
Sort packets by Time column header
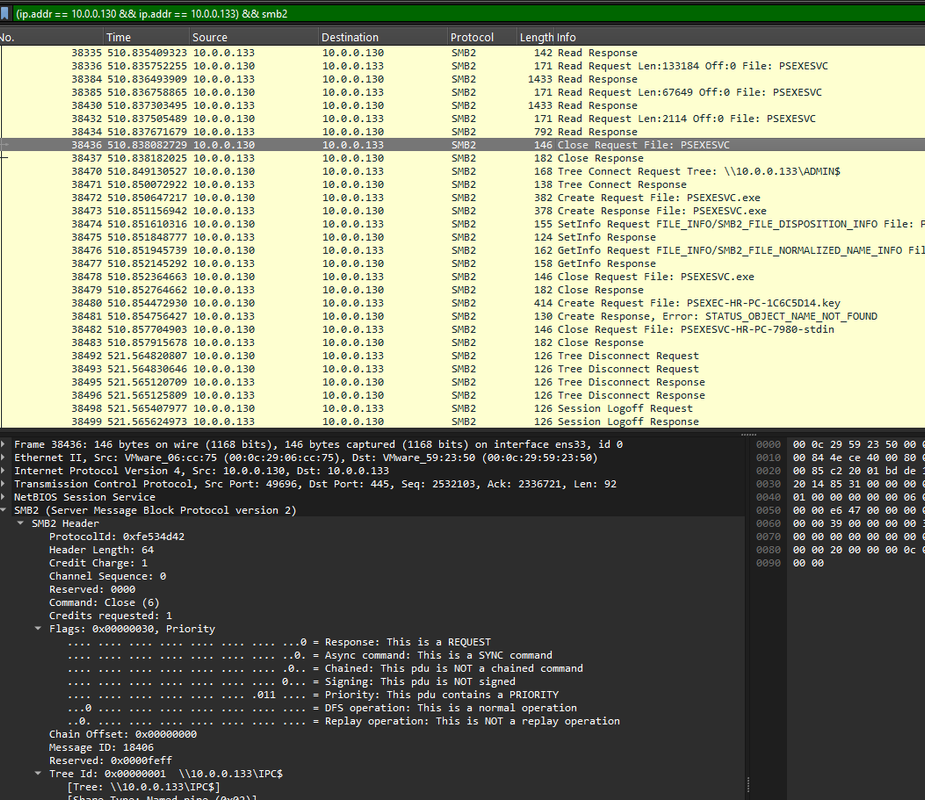point(147,37)
